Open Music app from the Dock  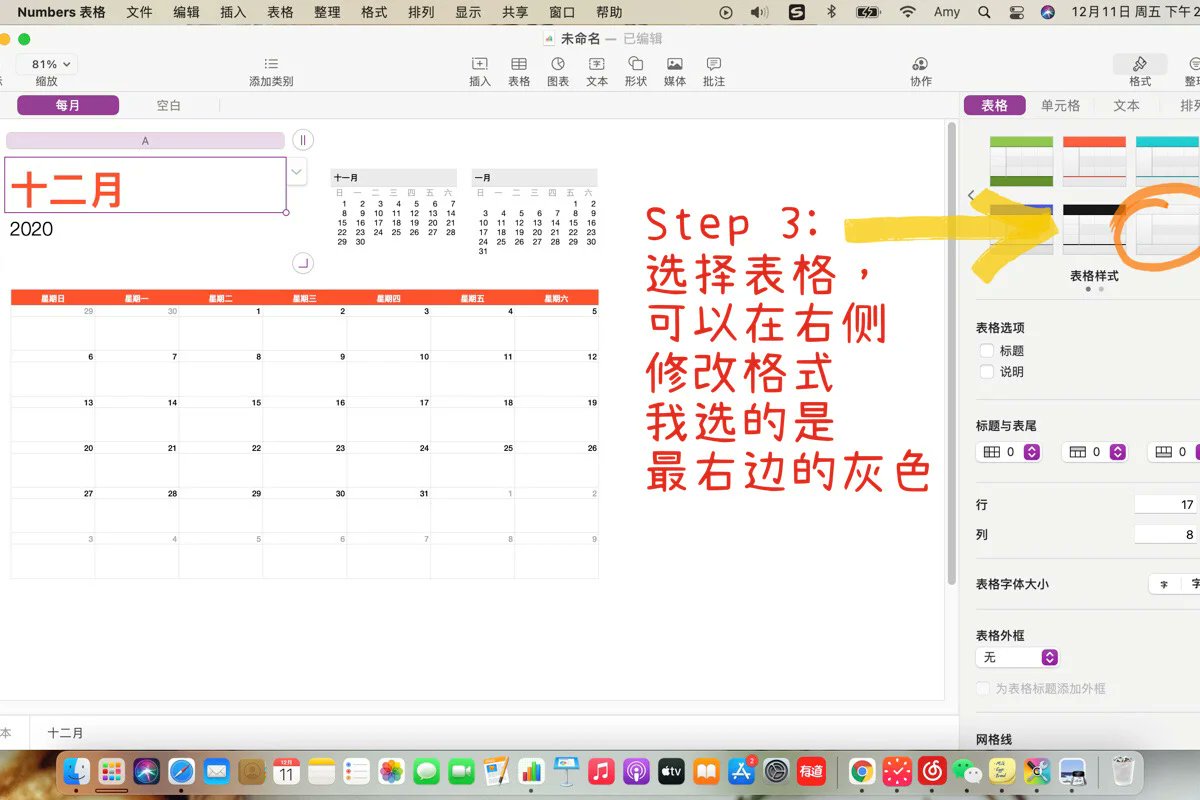(x=601, y=771)
